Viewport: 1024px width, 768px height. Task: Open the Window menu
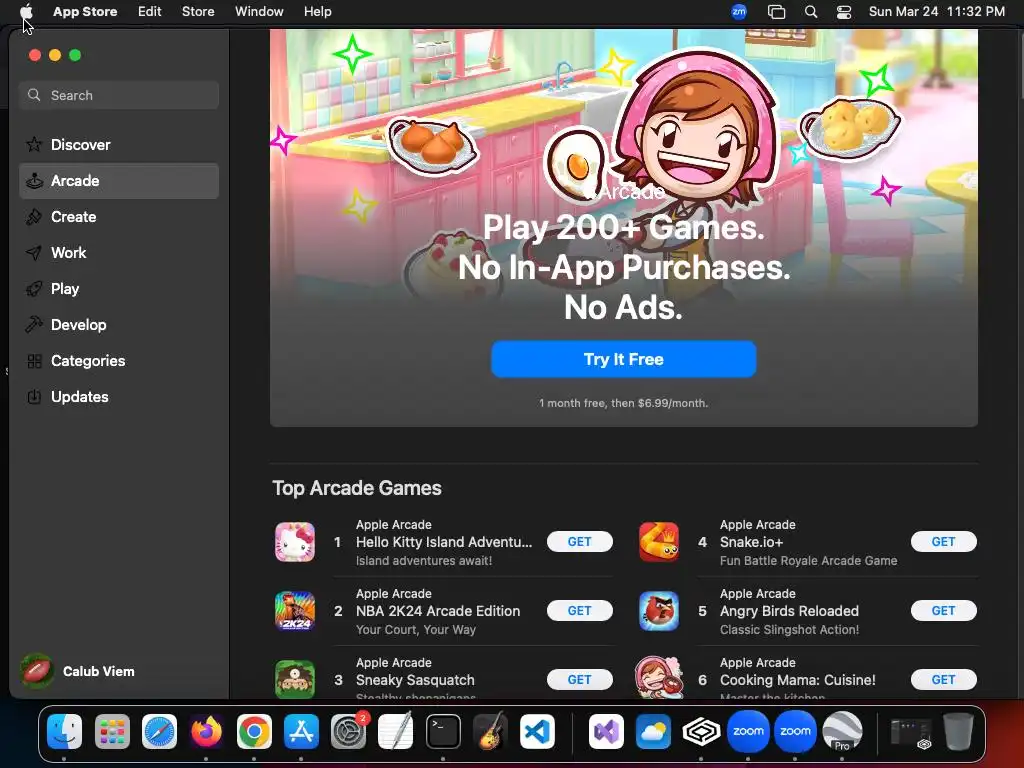259,11
